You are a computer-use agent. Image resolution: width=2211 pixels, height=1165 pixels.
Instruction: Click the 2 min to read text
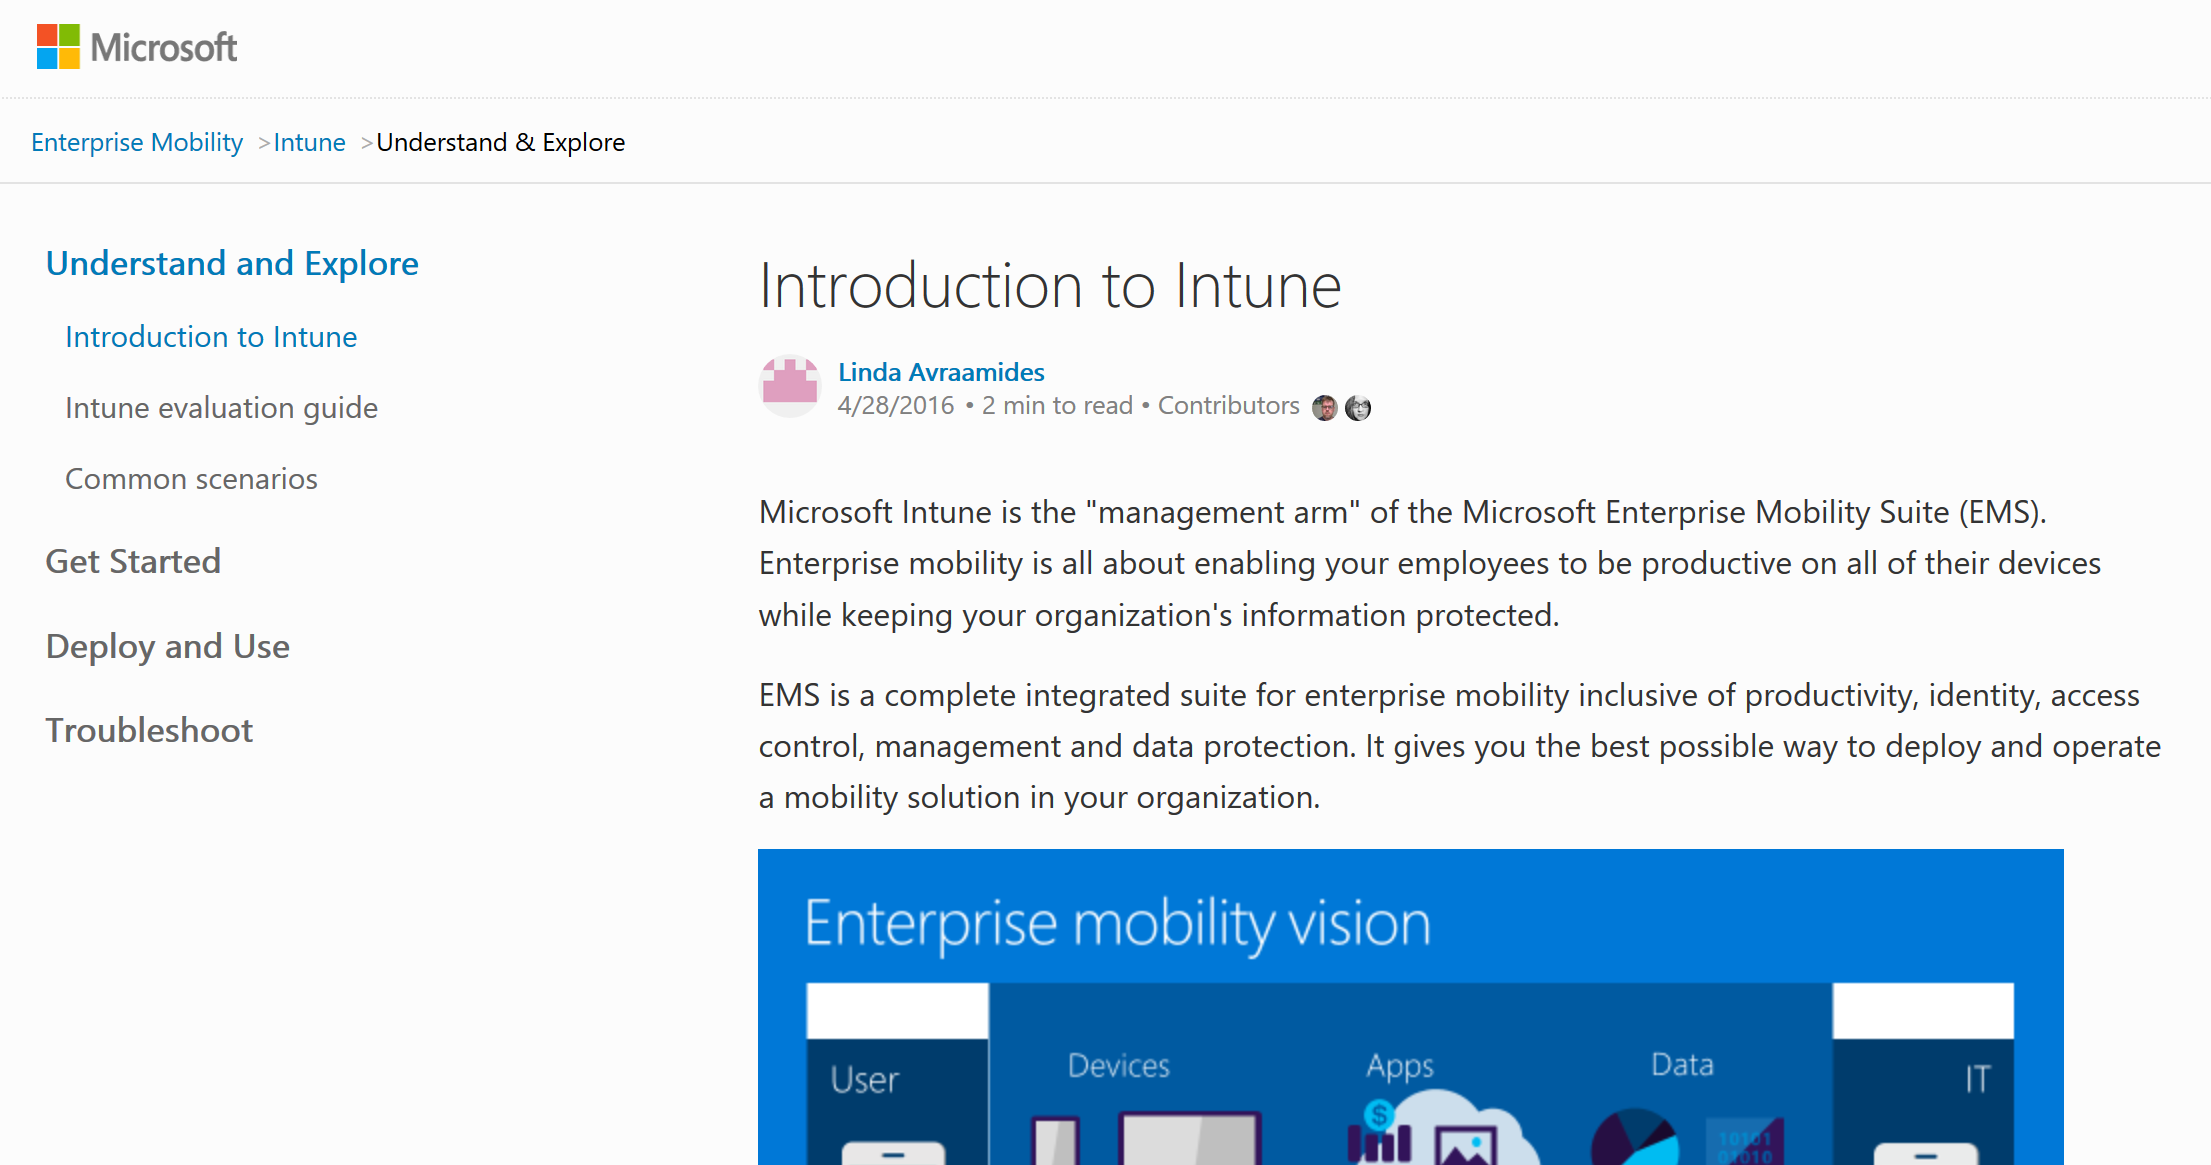(1057, 405)
